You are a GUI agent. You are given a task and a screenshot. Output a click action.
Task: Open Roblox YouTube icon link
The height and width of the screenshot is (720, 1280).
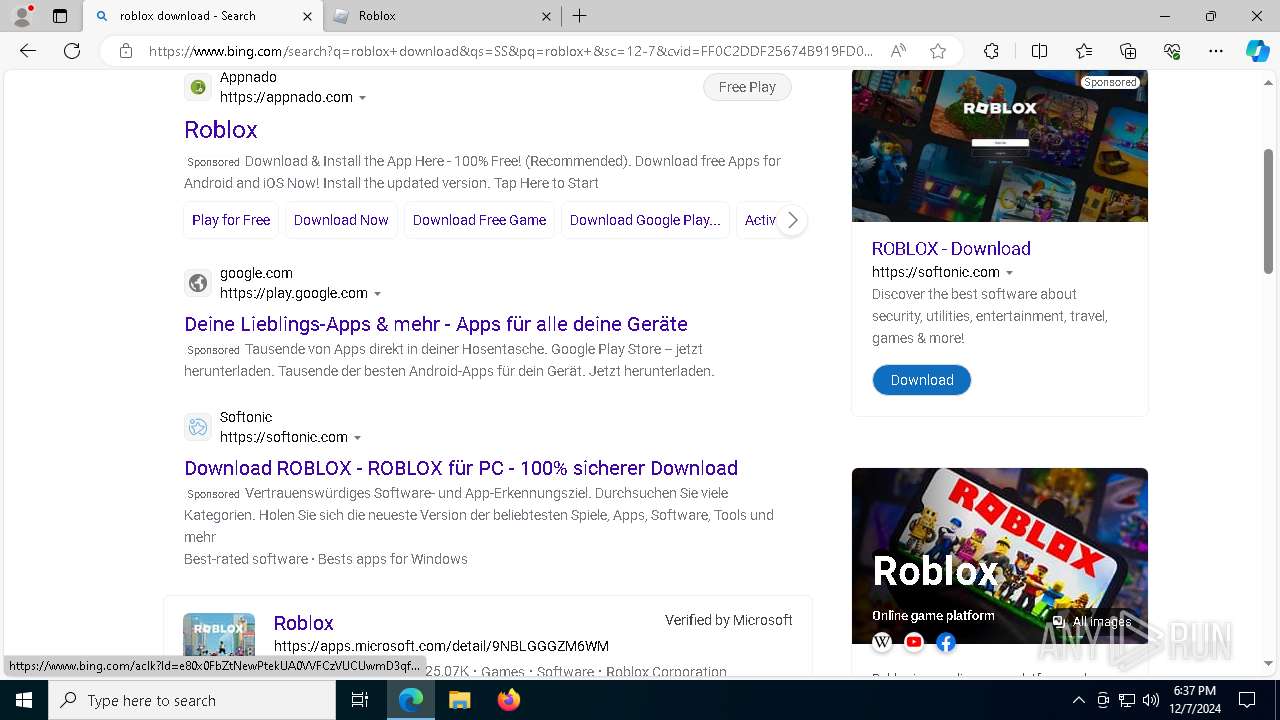(x=914, y=643)
